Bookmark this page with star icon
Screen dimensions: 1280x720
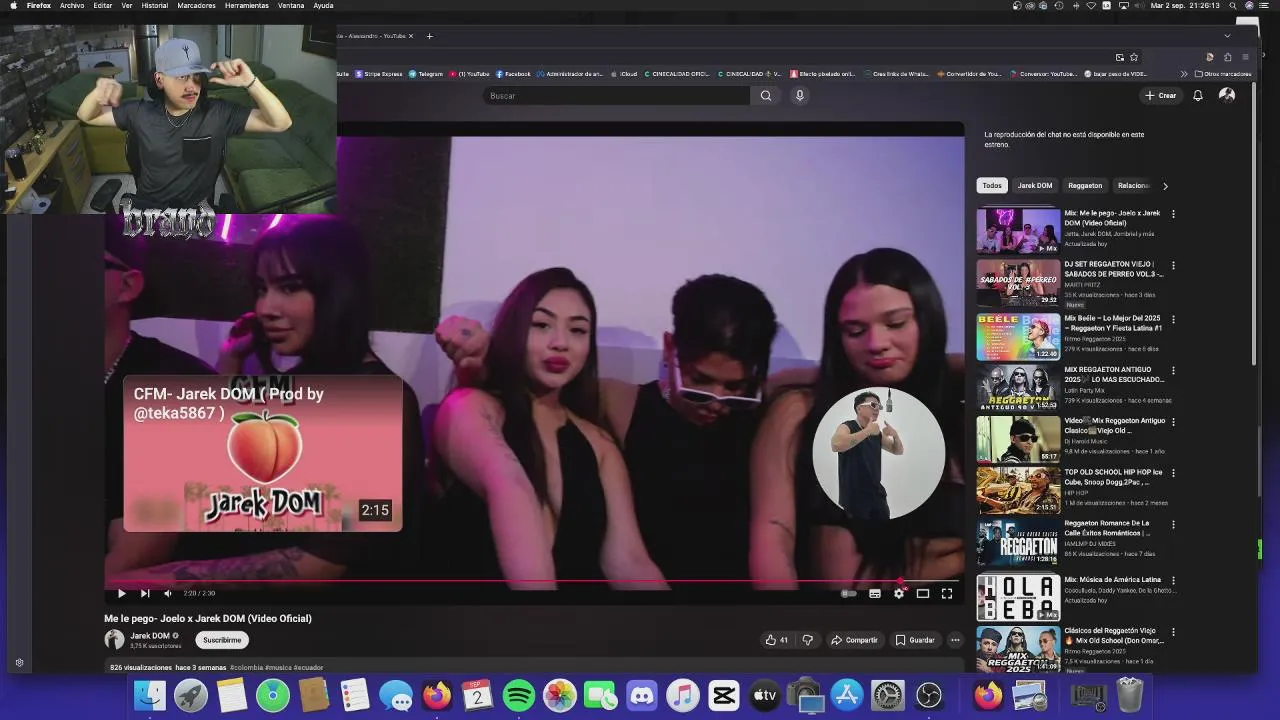point(1134,57)
